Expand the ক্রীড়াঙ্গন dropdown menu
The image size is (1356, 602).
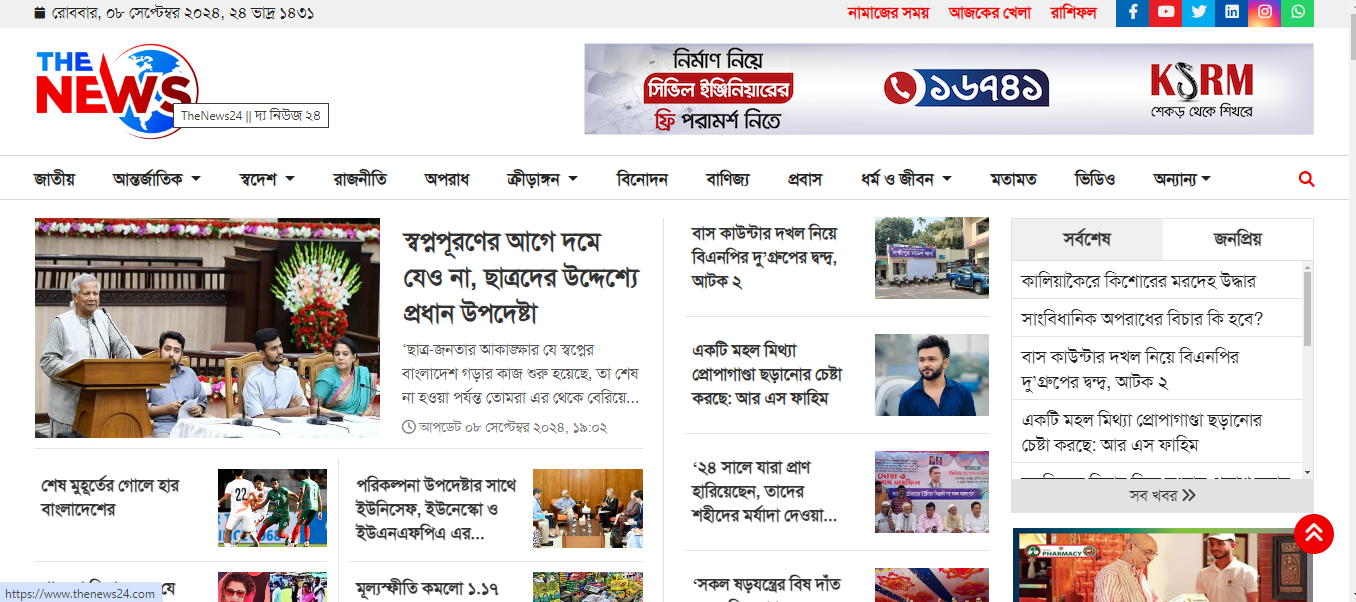tap(542, 179)
